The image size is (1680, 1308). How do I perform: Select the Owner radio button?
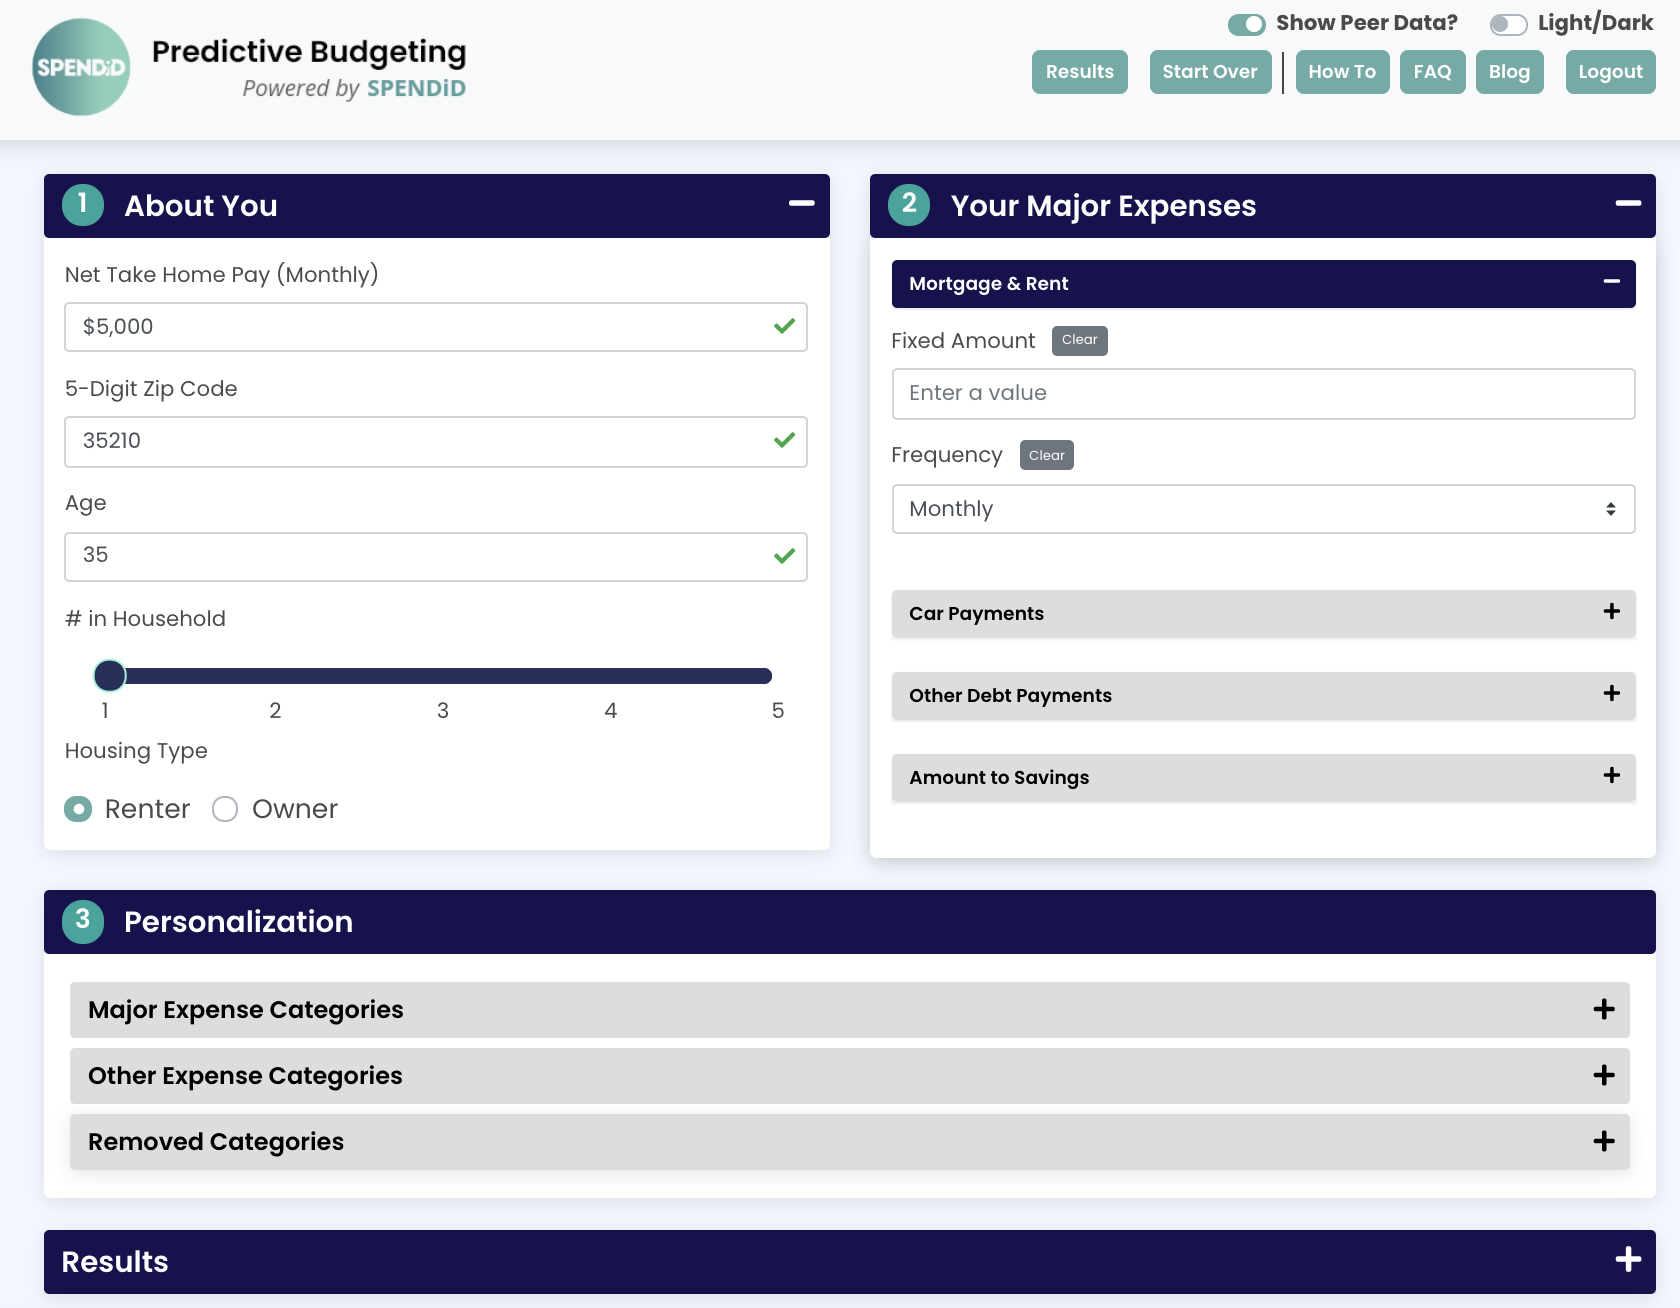coord(225,809)
